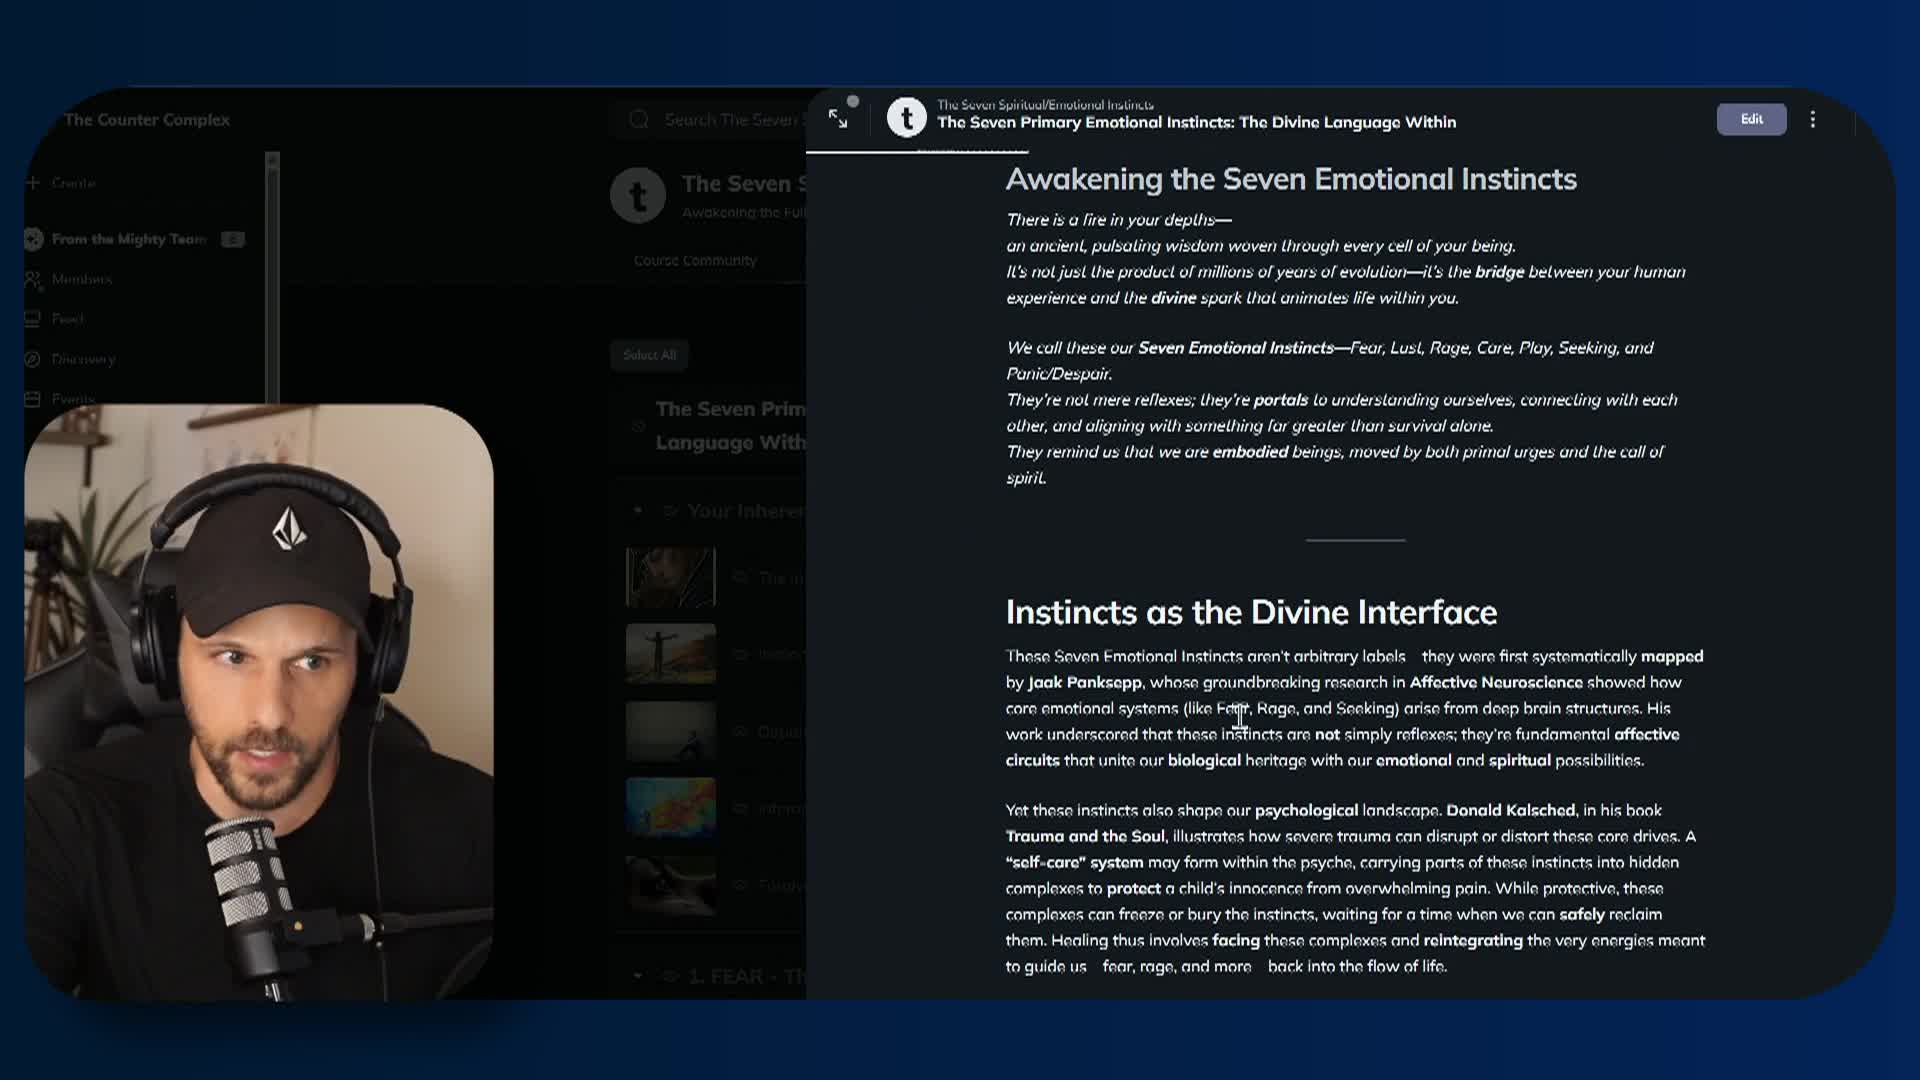The image size is (1920, 1080).
Task: Toggle eye icon beside the last lesson thumbnail
Action: pyautogui.click(x=741, y=885)
